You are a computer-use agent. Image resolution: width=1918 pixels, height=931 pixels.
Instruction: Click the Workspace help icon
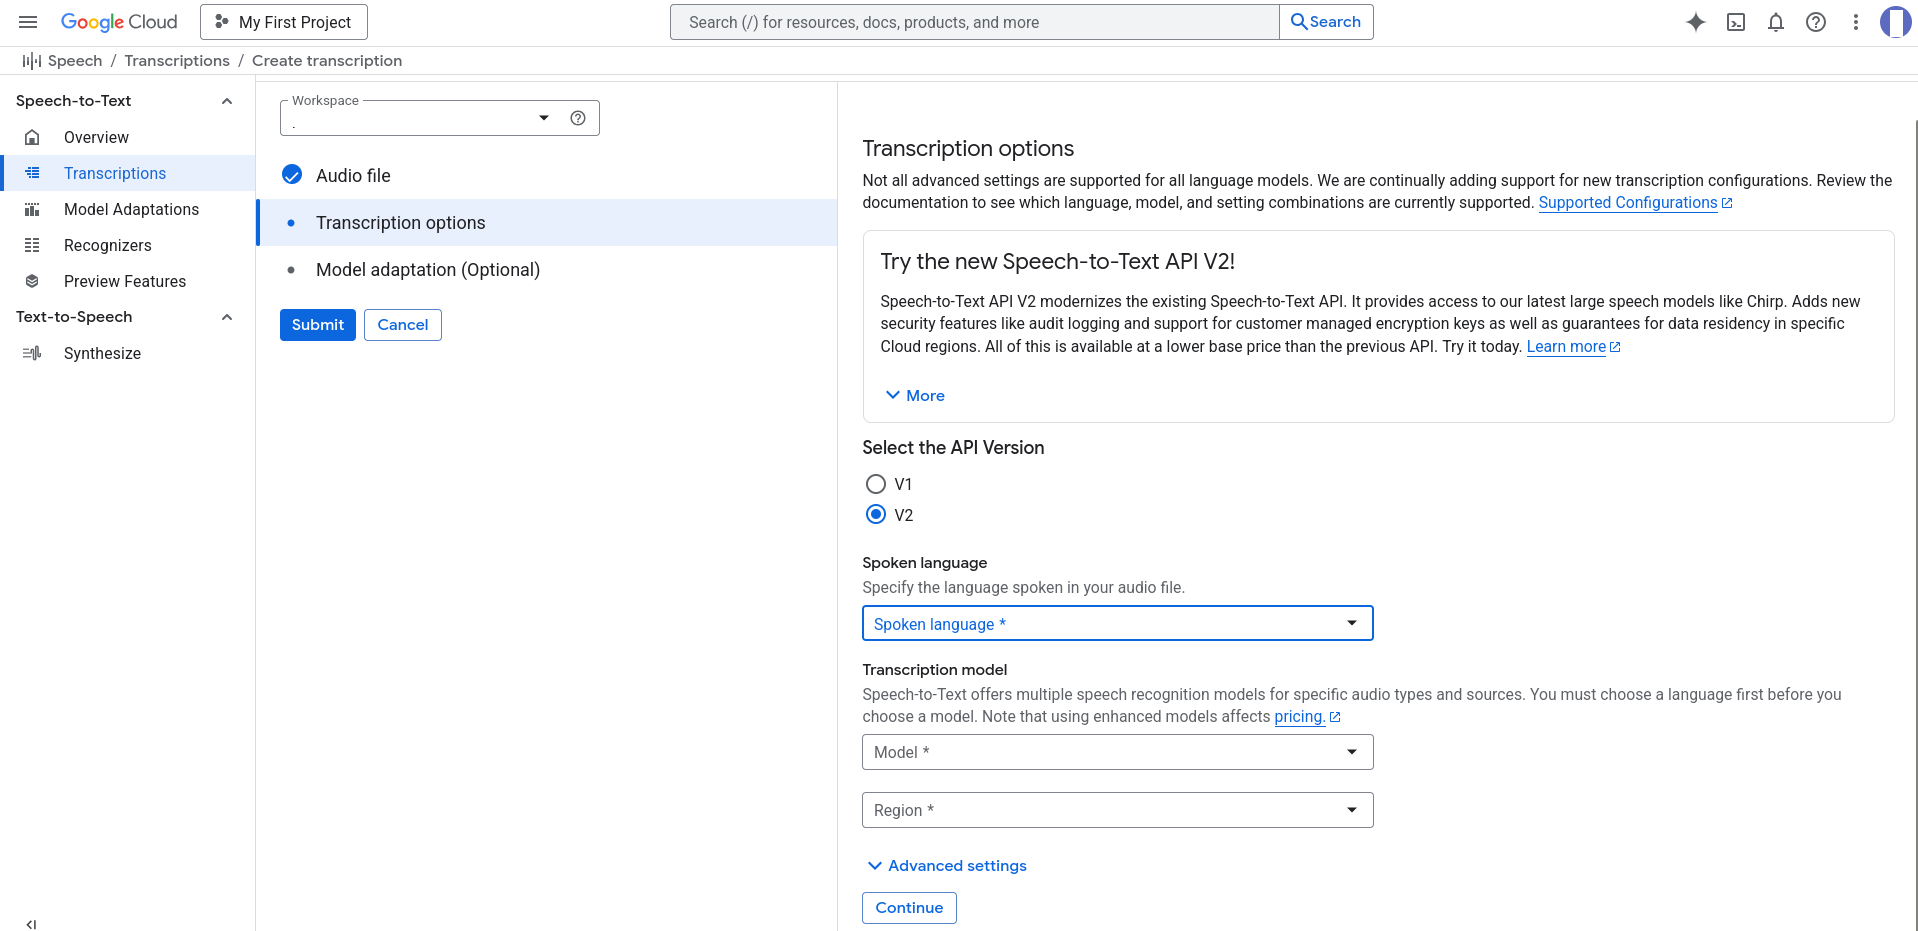(578, 118)
